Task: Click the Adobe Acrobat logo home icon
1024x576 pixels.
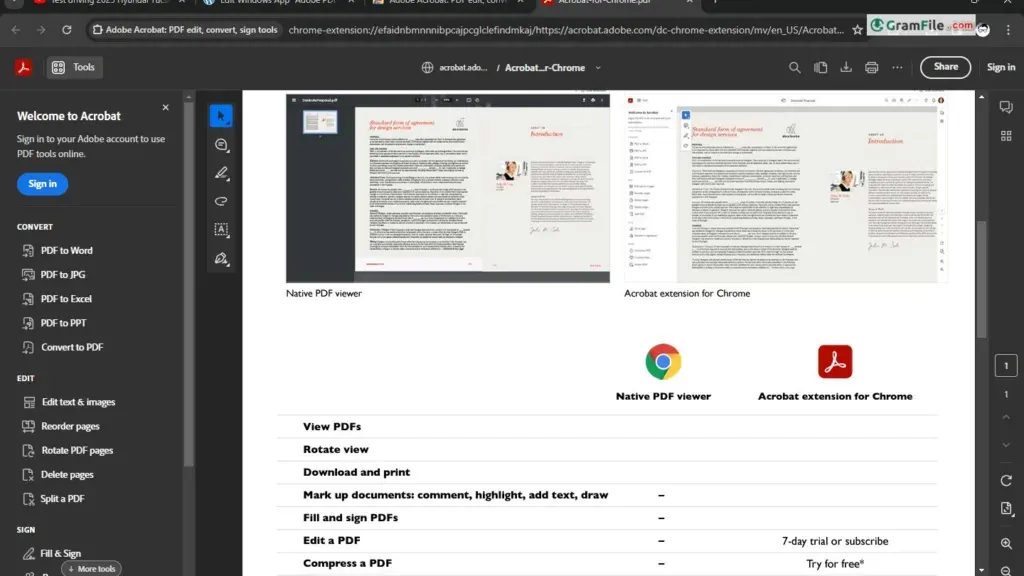Action: [24, 67]
